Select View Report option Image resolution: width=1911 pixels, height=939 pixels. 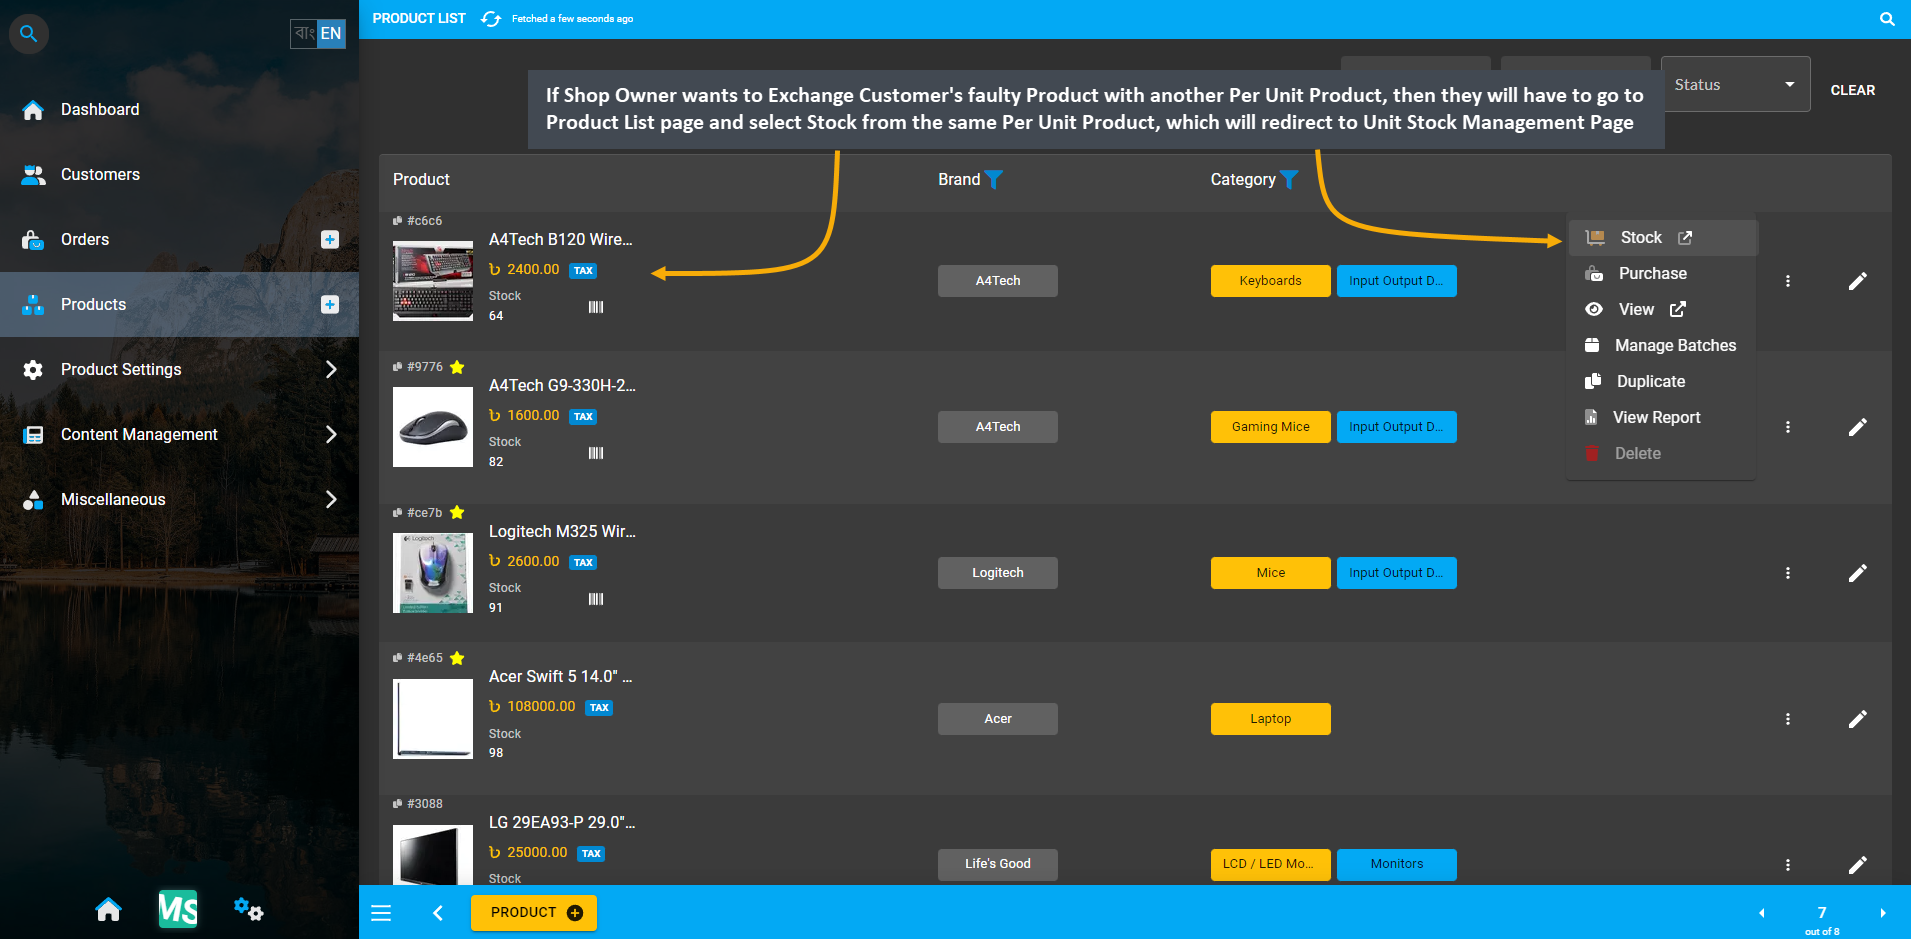tap(1661, 418)
